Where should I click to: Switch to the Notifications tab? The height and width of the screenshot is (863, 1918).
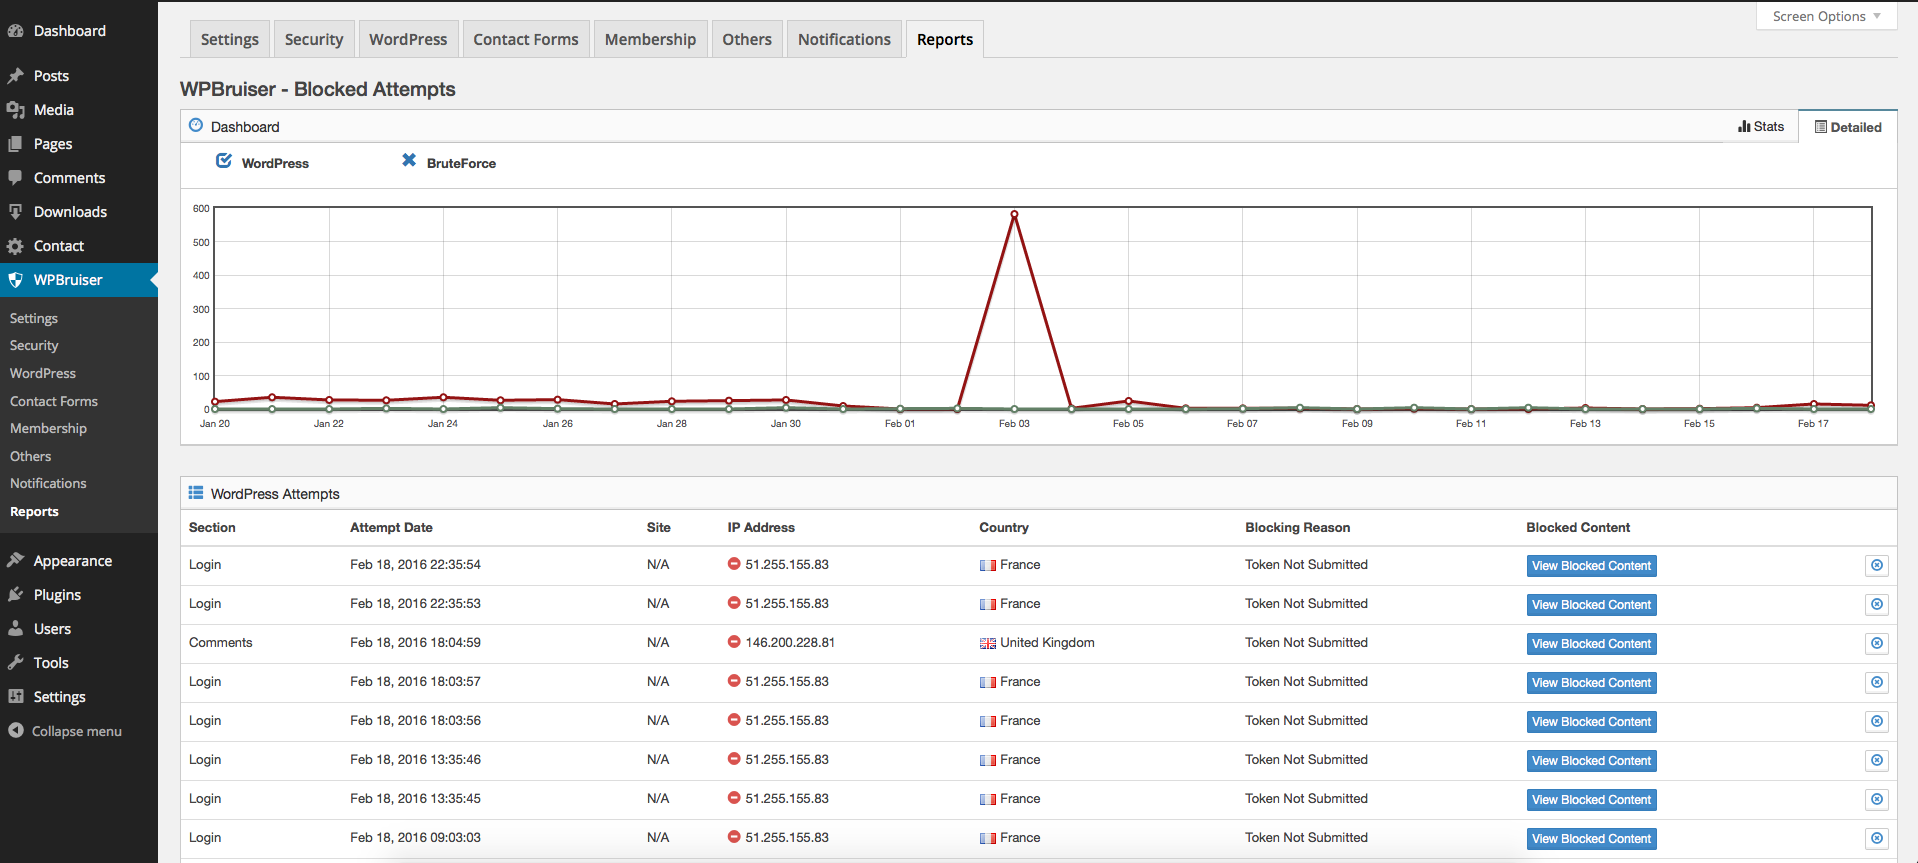pos(844,39)
